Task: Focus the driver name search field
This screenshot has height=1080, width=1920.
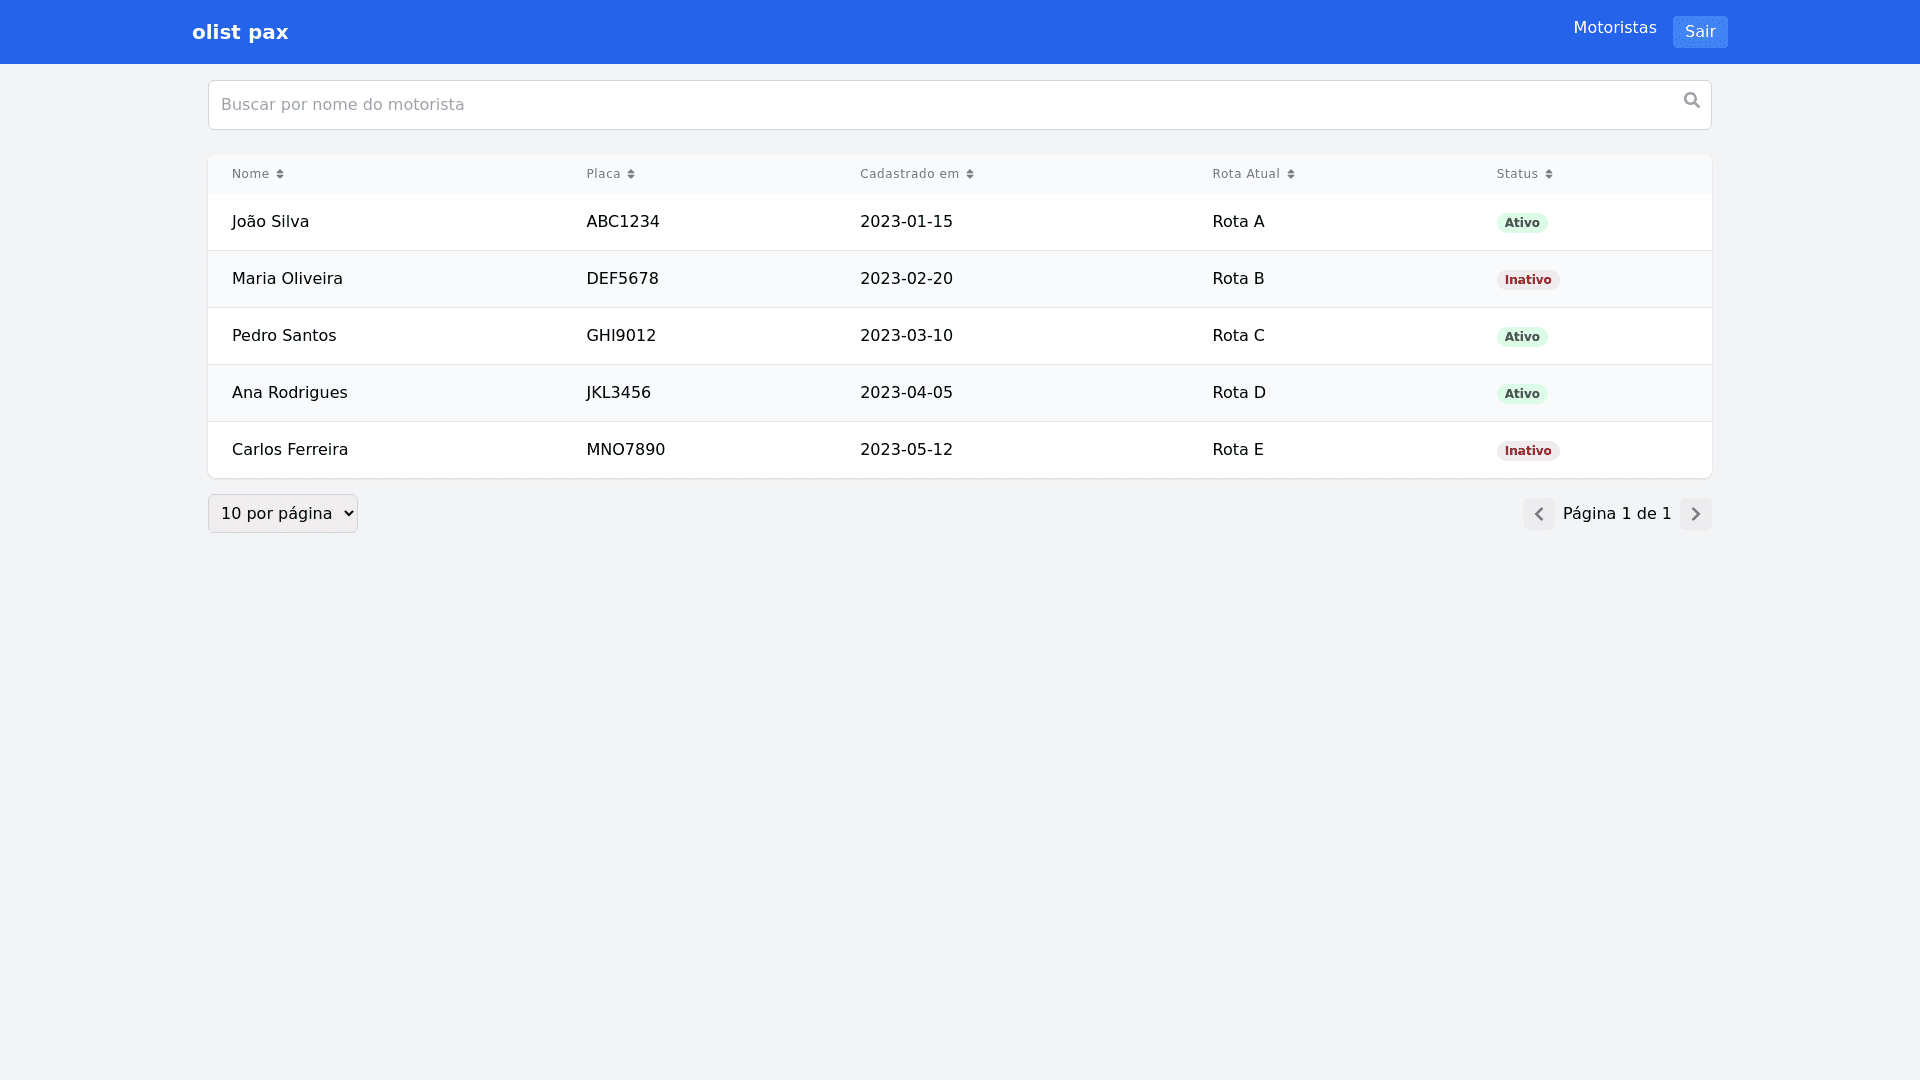Action: point(940,105)
